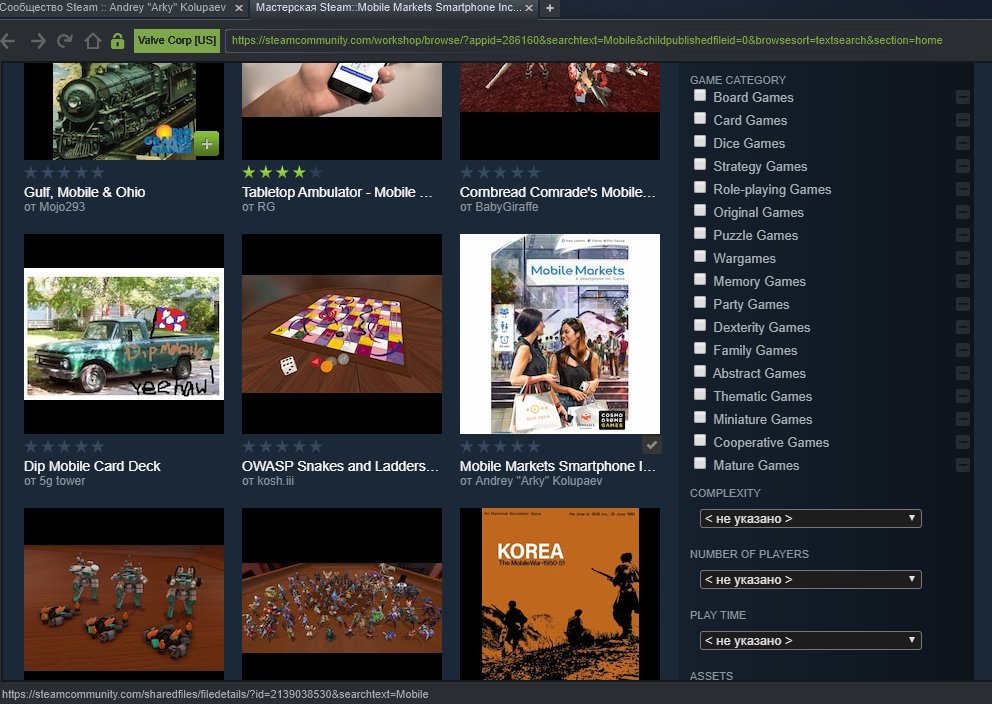The height and width of the screenshot is (704, 992).
Task: Exclude Family Games using its minus button
Action: coord(962,350)
